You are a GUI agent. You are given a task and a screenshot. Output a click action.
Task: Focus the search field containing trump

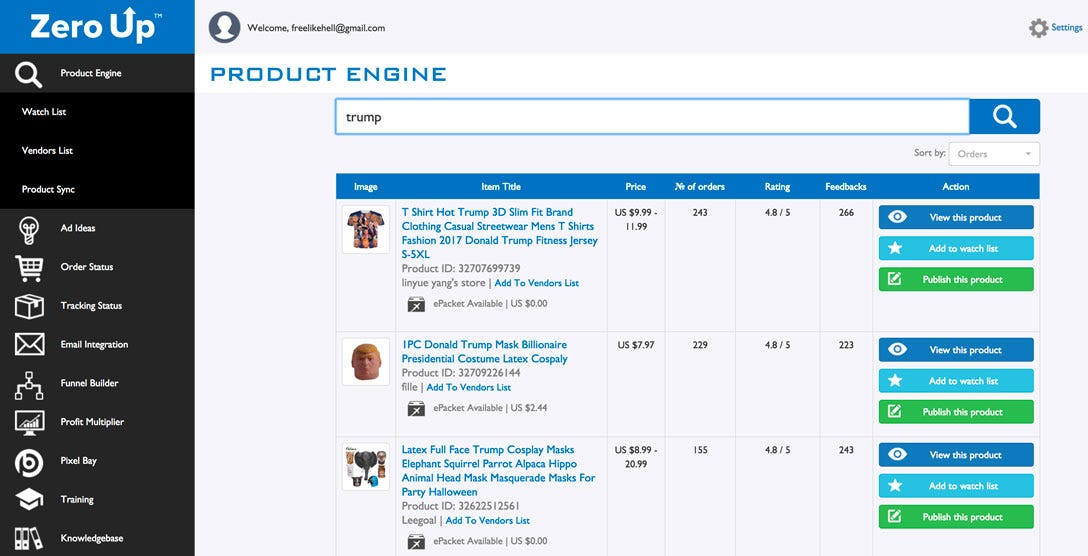click(652, 117)
